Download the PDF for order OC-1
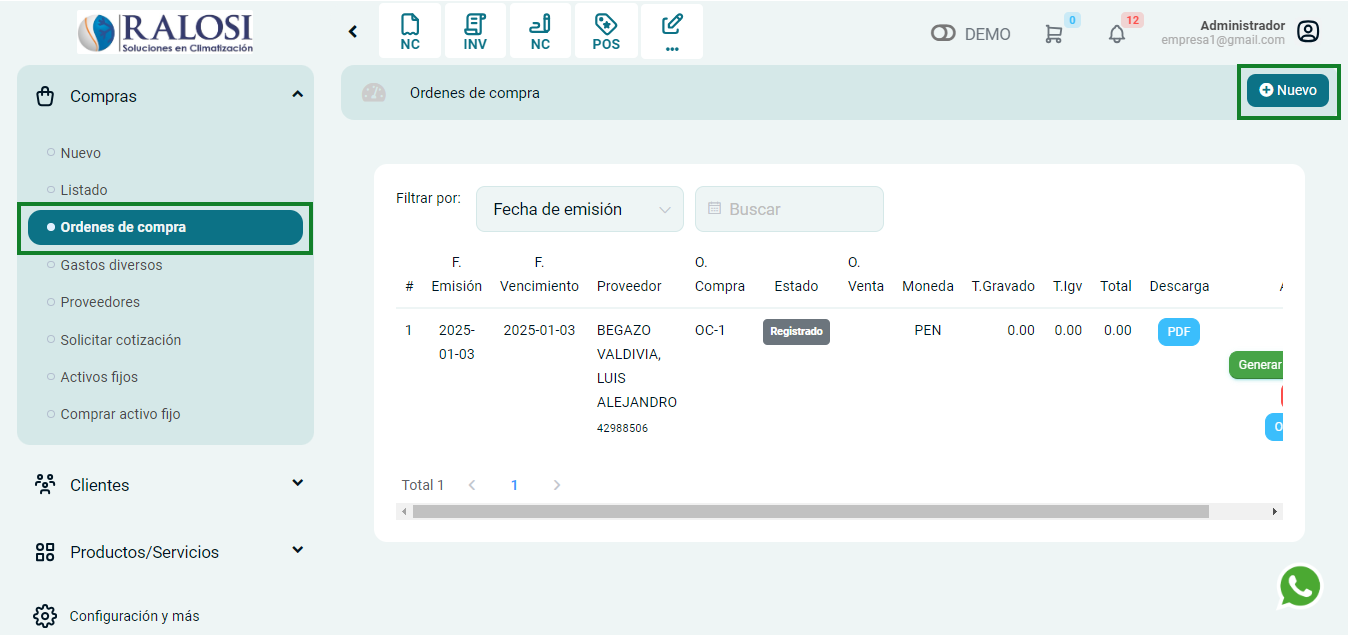 (x=1178, y=332)
